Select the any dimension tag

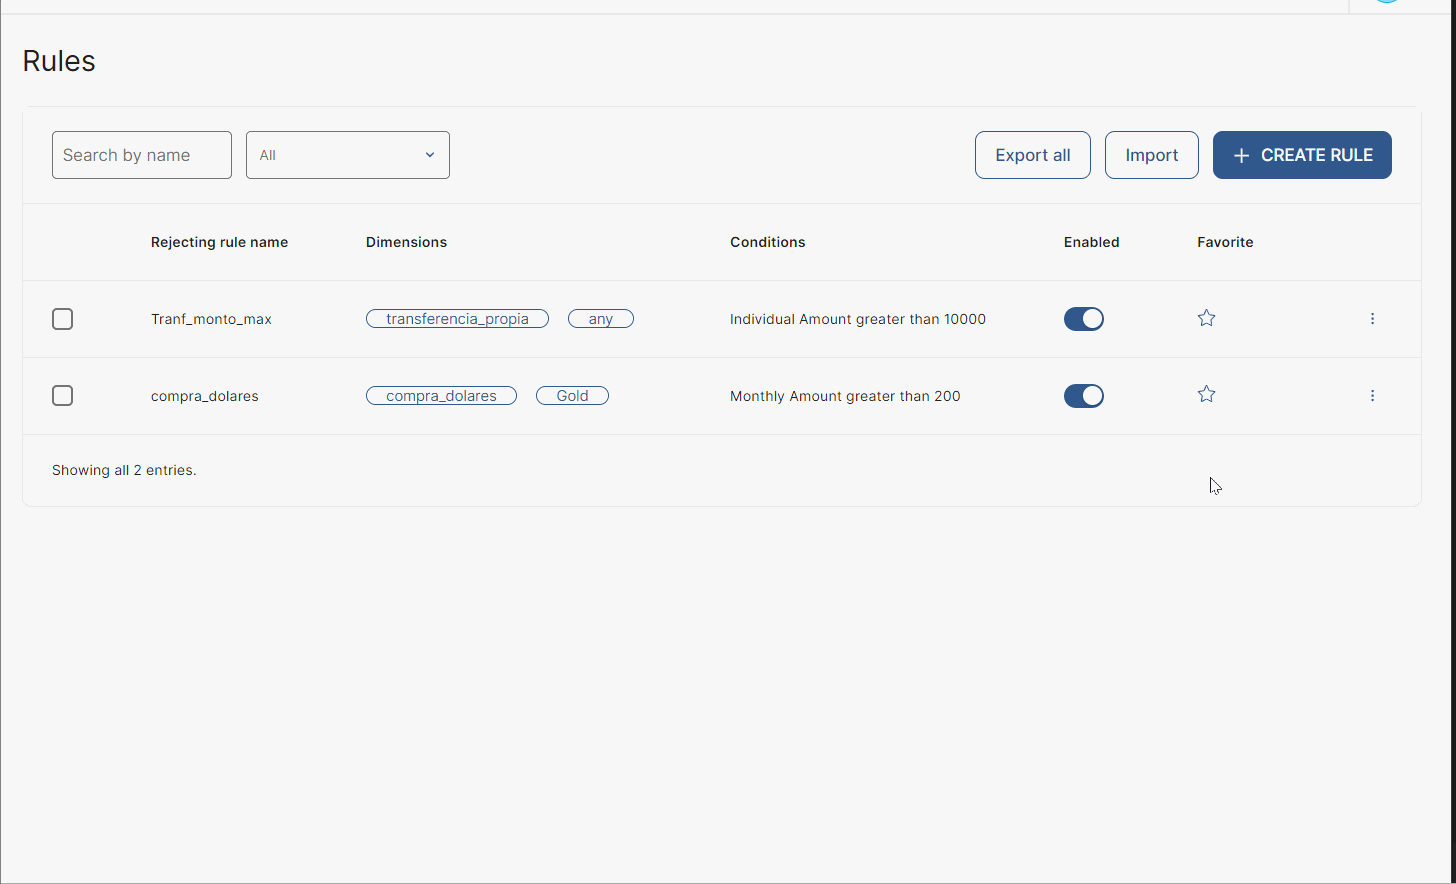tap(600, 319)
